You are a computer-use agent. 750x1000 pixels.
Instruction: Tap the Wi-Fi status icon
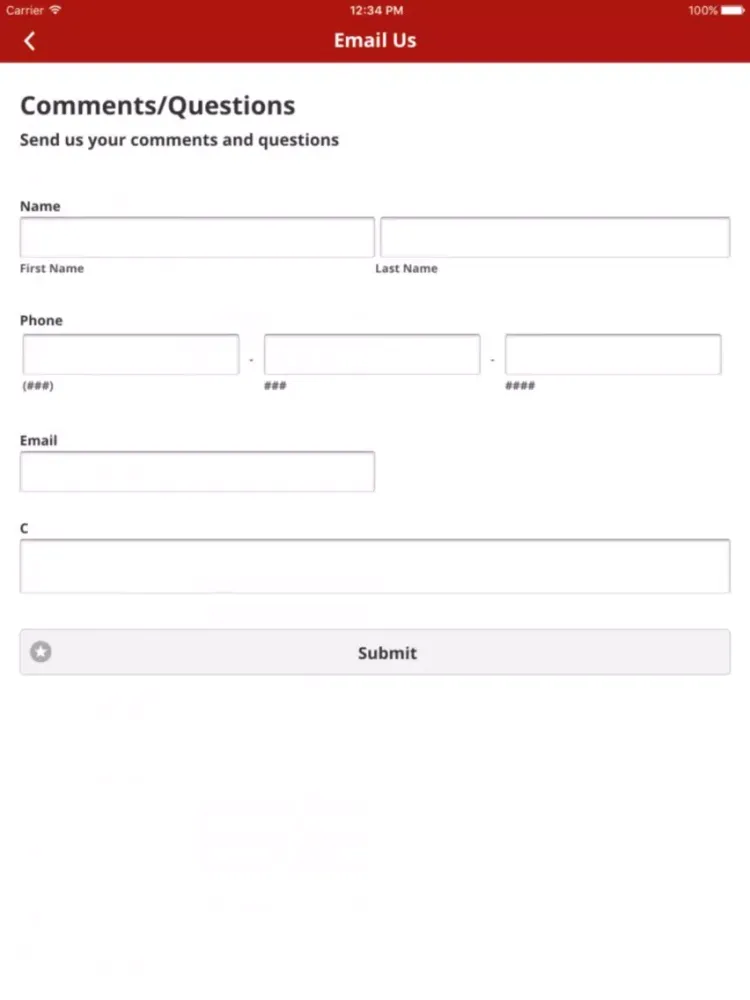coord(55,10)
